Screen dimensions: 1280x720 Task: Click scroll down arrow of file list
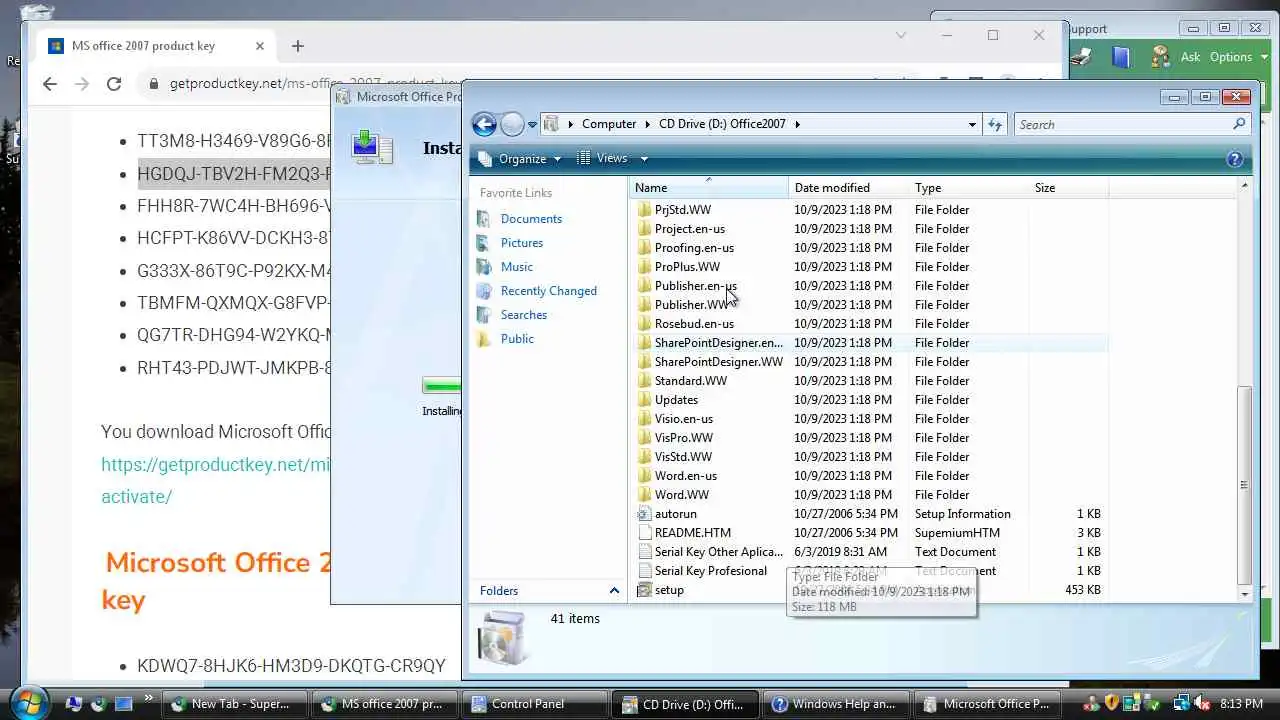click(x=1244, y=594)
